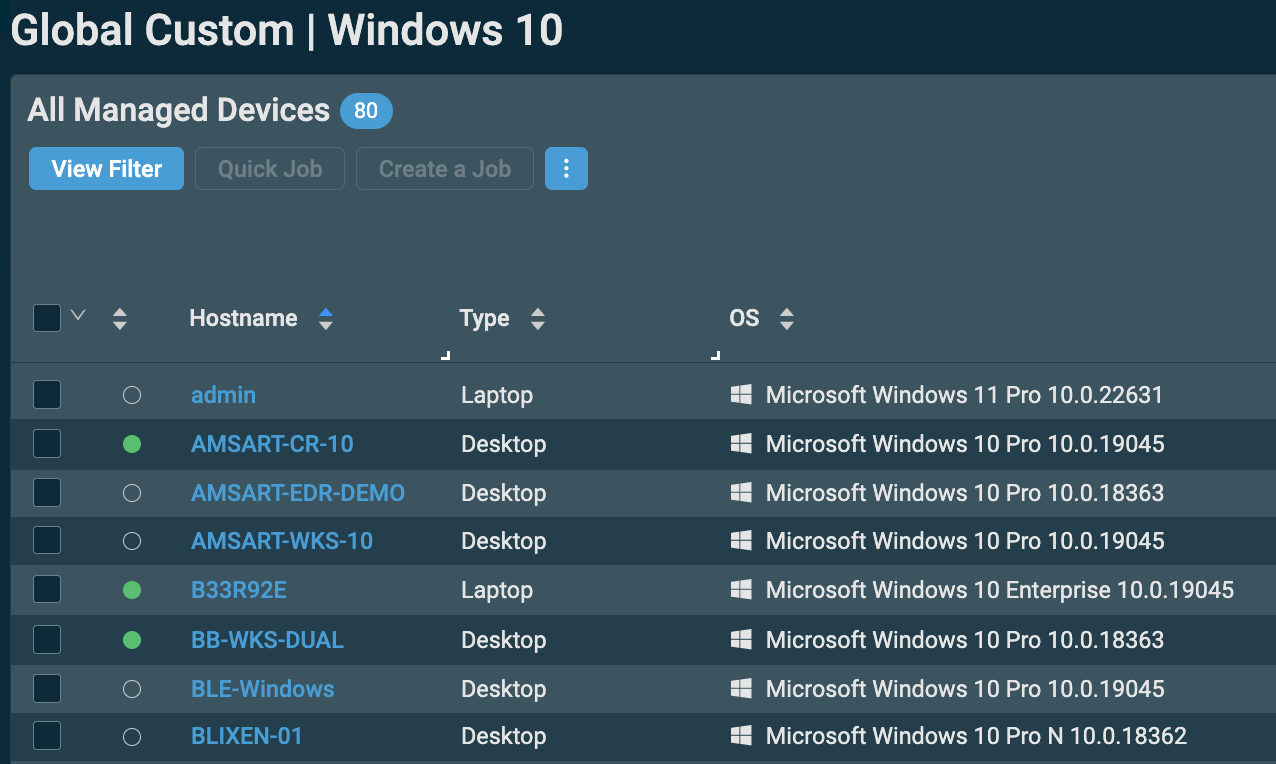The width and height of the screenshot is (1276, 764).
Task: Click the green online status dot for B33R92E
Action: click(x=132, y=590)
